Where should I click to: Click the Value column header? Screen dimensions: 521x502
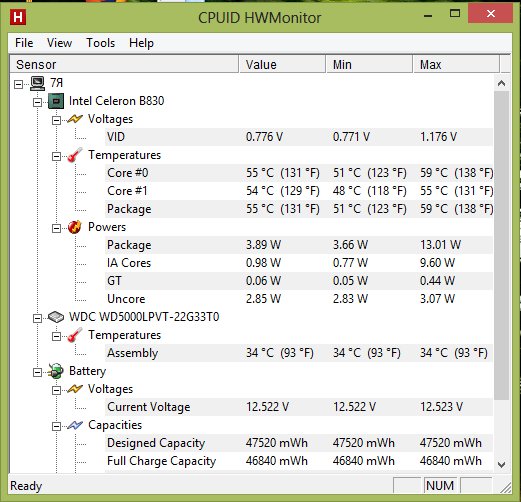pyautogui.click(x=282, y=64)
